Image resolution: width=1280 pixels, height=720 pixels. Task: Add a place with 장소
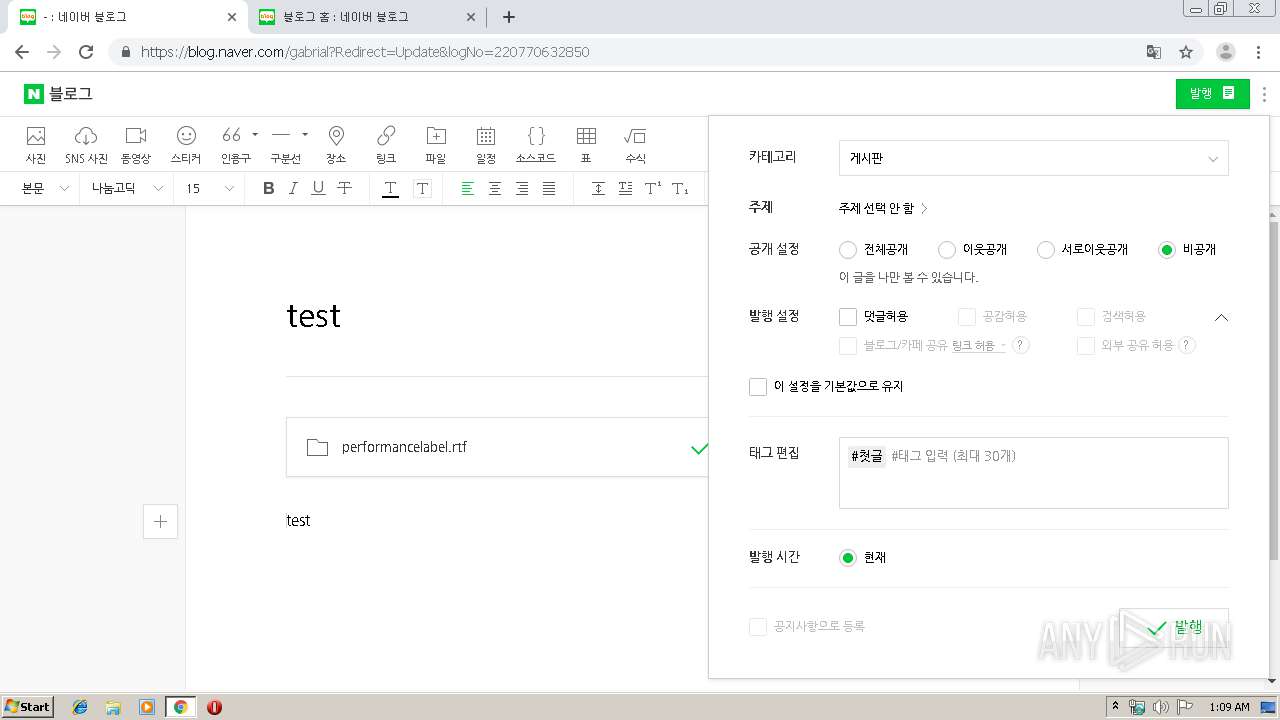click(336, 145)
